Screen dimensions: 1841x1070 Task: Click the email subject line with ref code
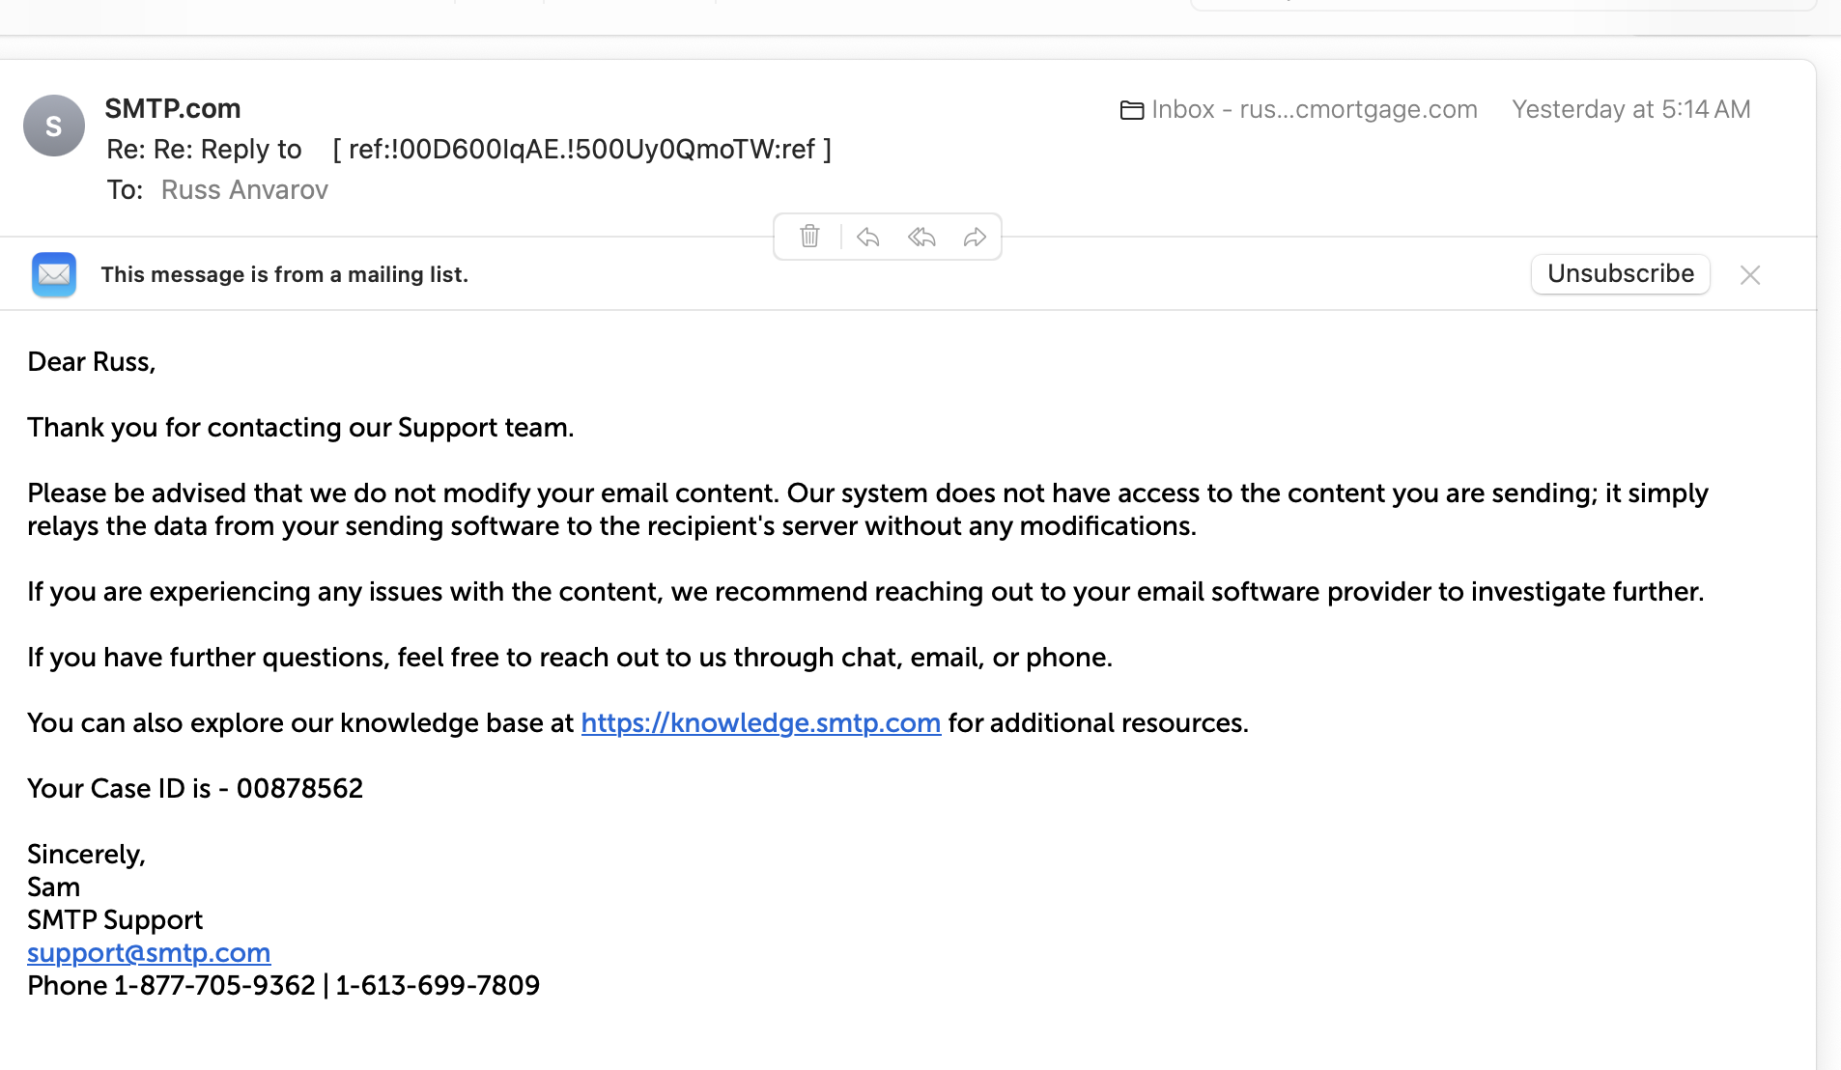(x=468, y=149)
